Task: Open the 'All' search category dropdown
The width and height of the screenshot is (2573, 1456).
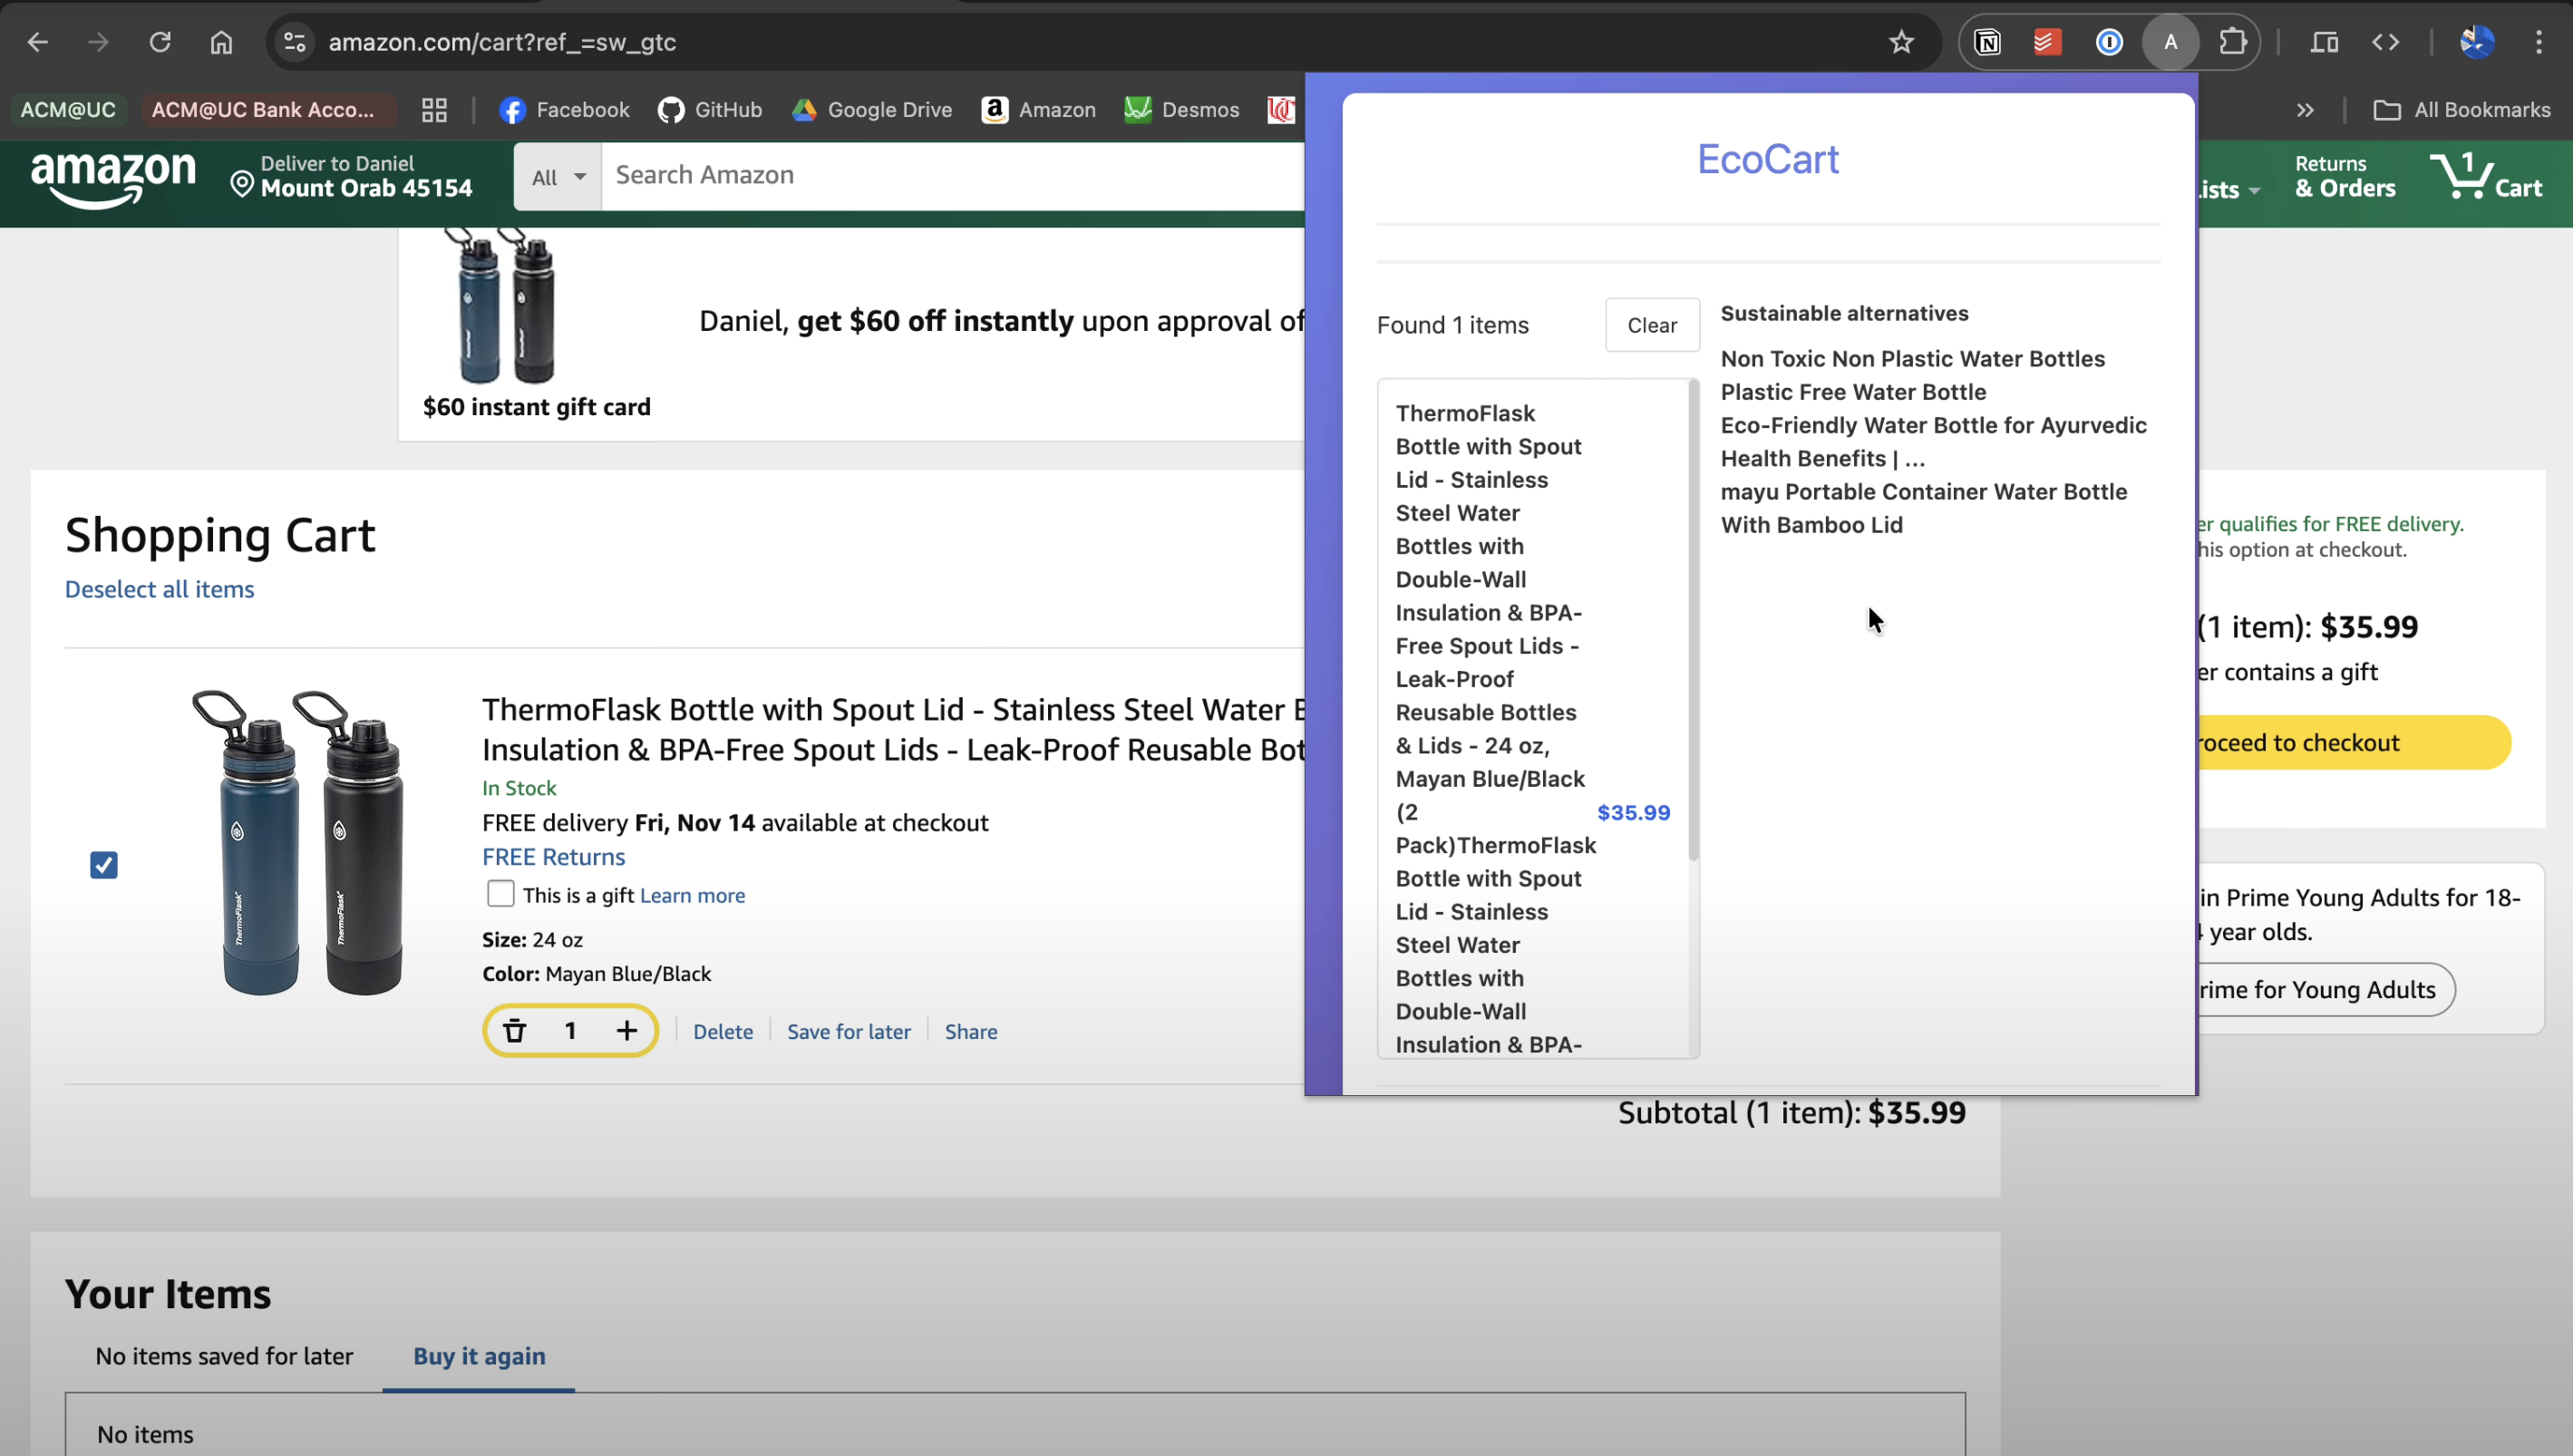Action: 556,176
